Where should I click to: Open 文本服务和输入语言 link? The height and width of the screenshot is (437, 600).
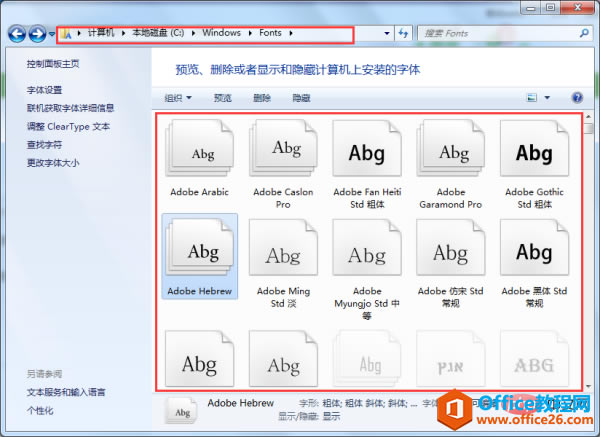click(x=66, y=392)
